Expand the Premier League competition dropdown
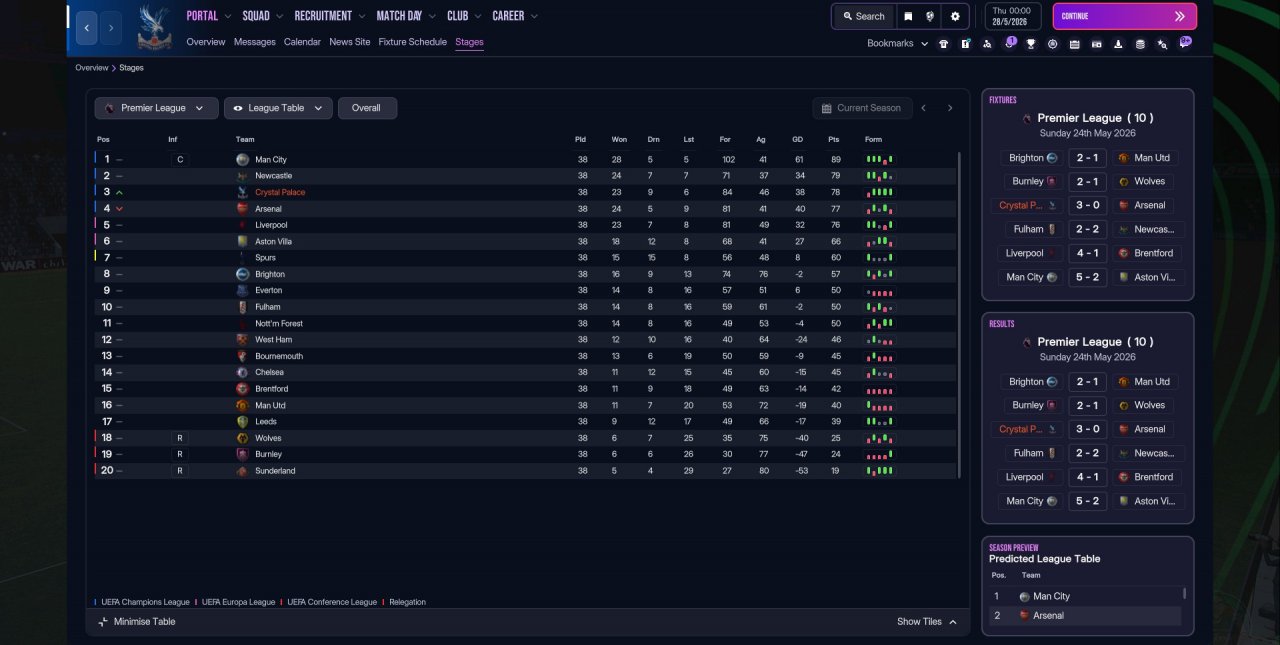This screenshot has width=1280, height=645. coord(156,108)
